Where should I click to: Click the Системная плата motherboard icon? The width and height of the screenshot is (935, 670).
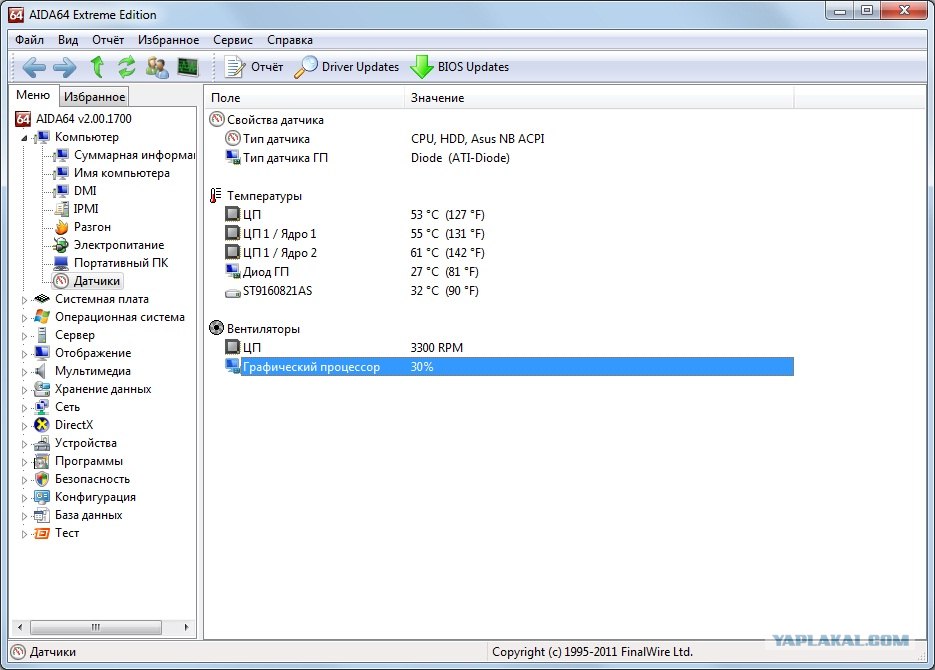coord(42,299)
